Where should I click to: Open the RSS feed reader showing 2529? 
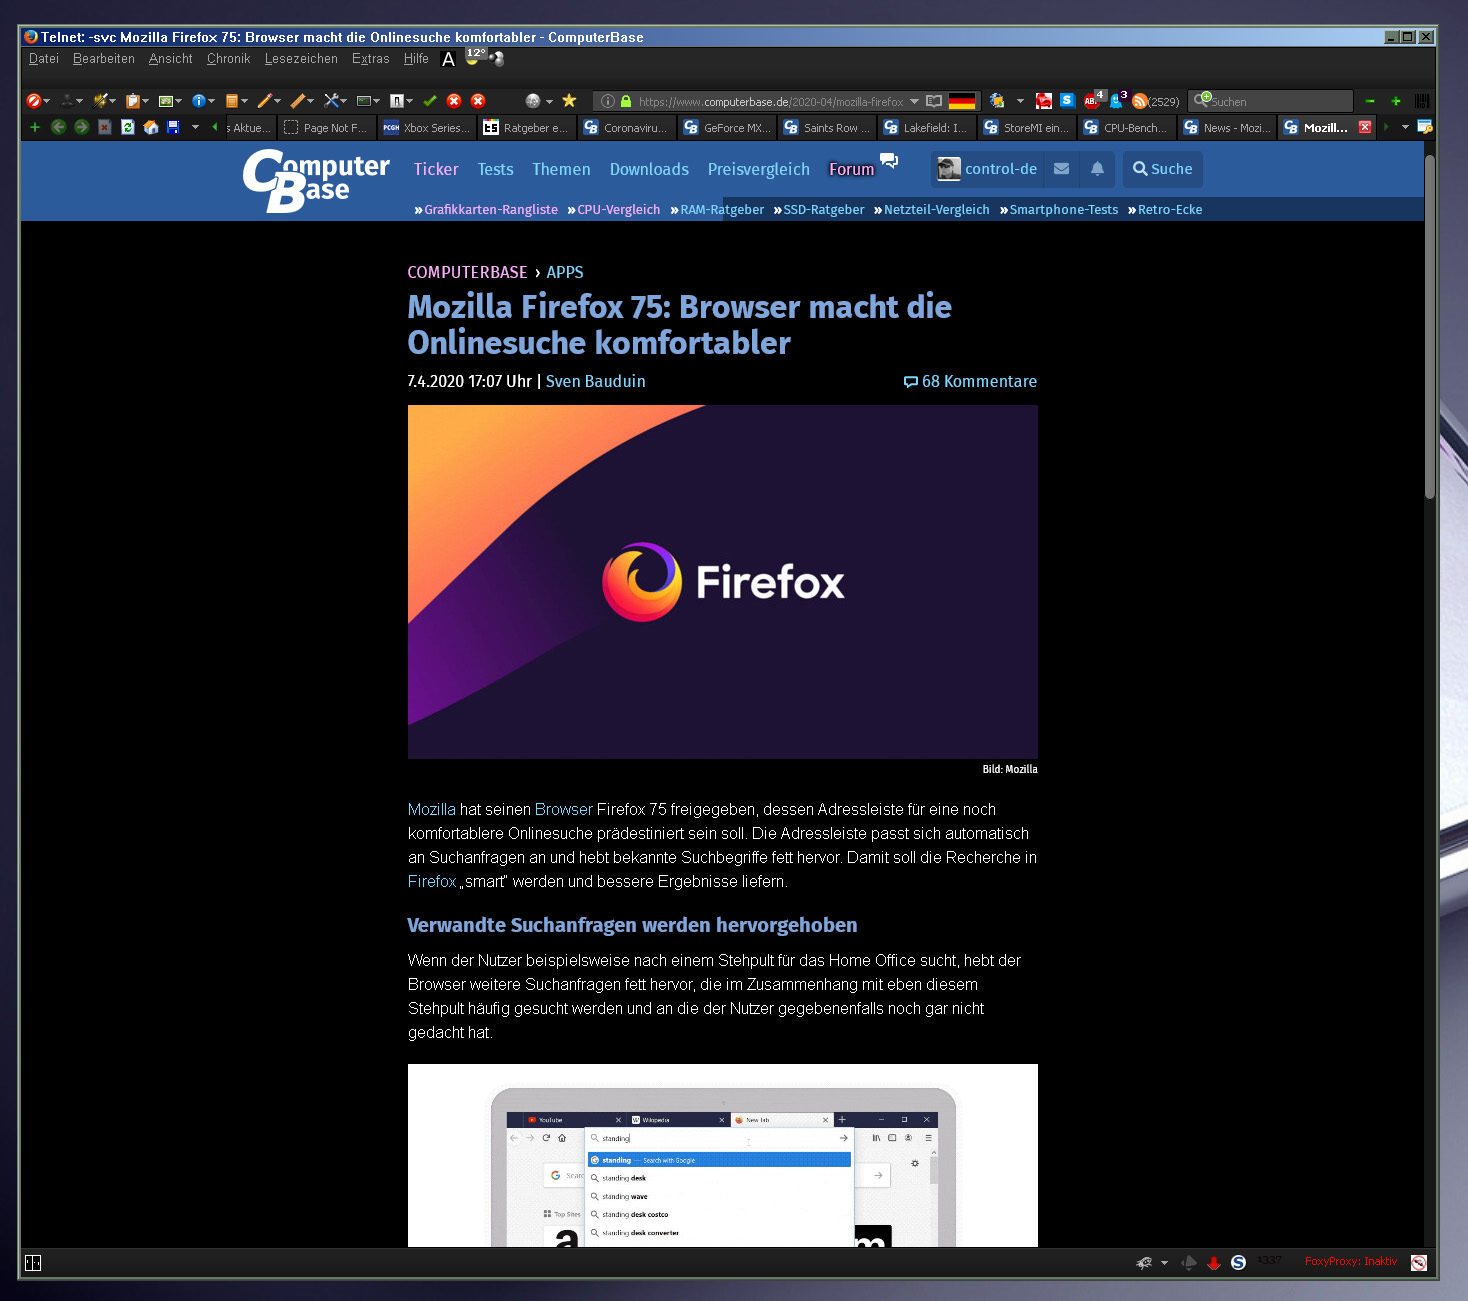point(1140,101)
